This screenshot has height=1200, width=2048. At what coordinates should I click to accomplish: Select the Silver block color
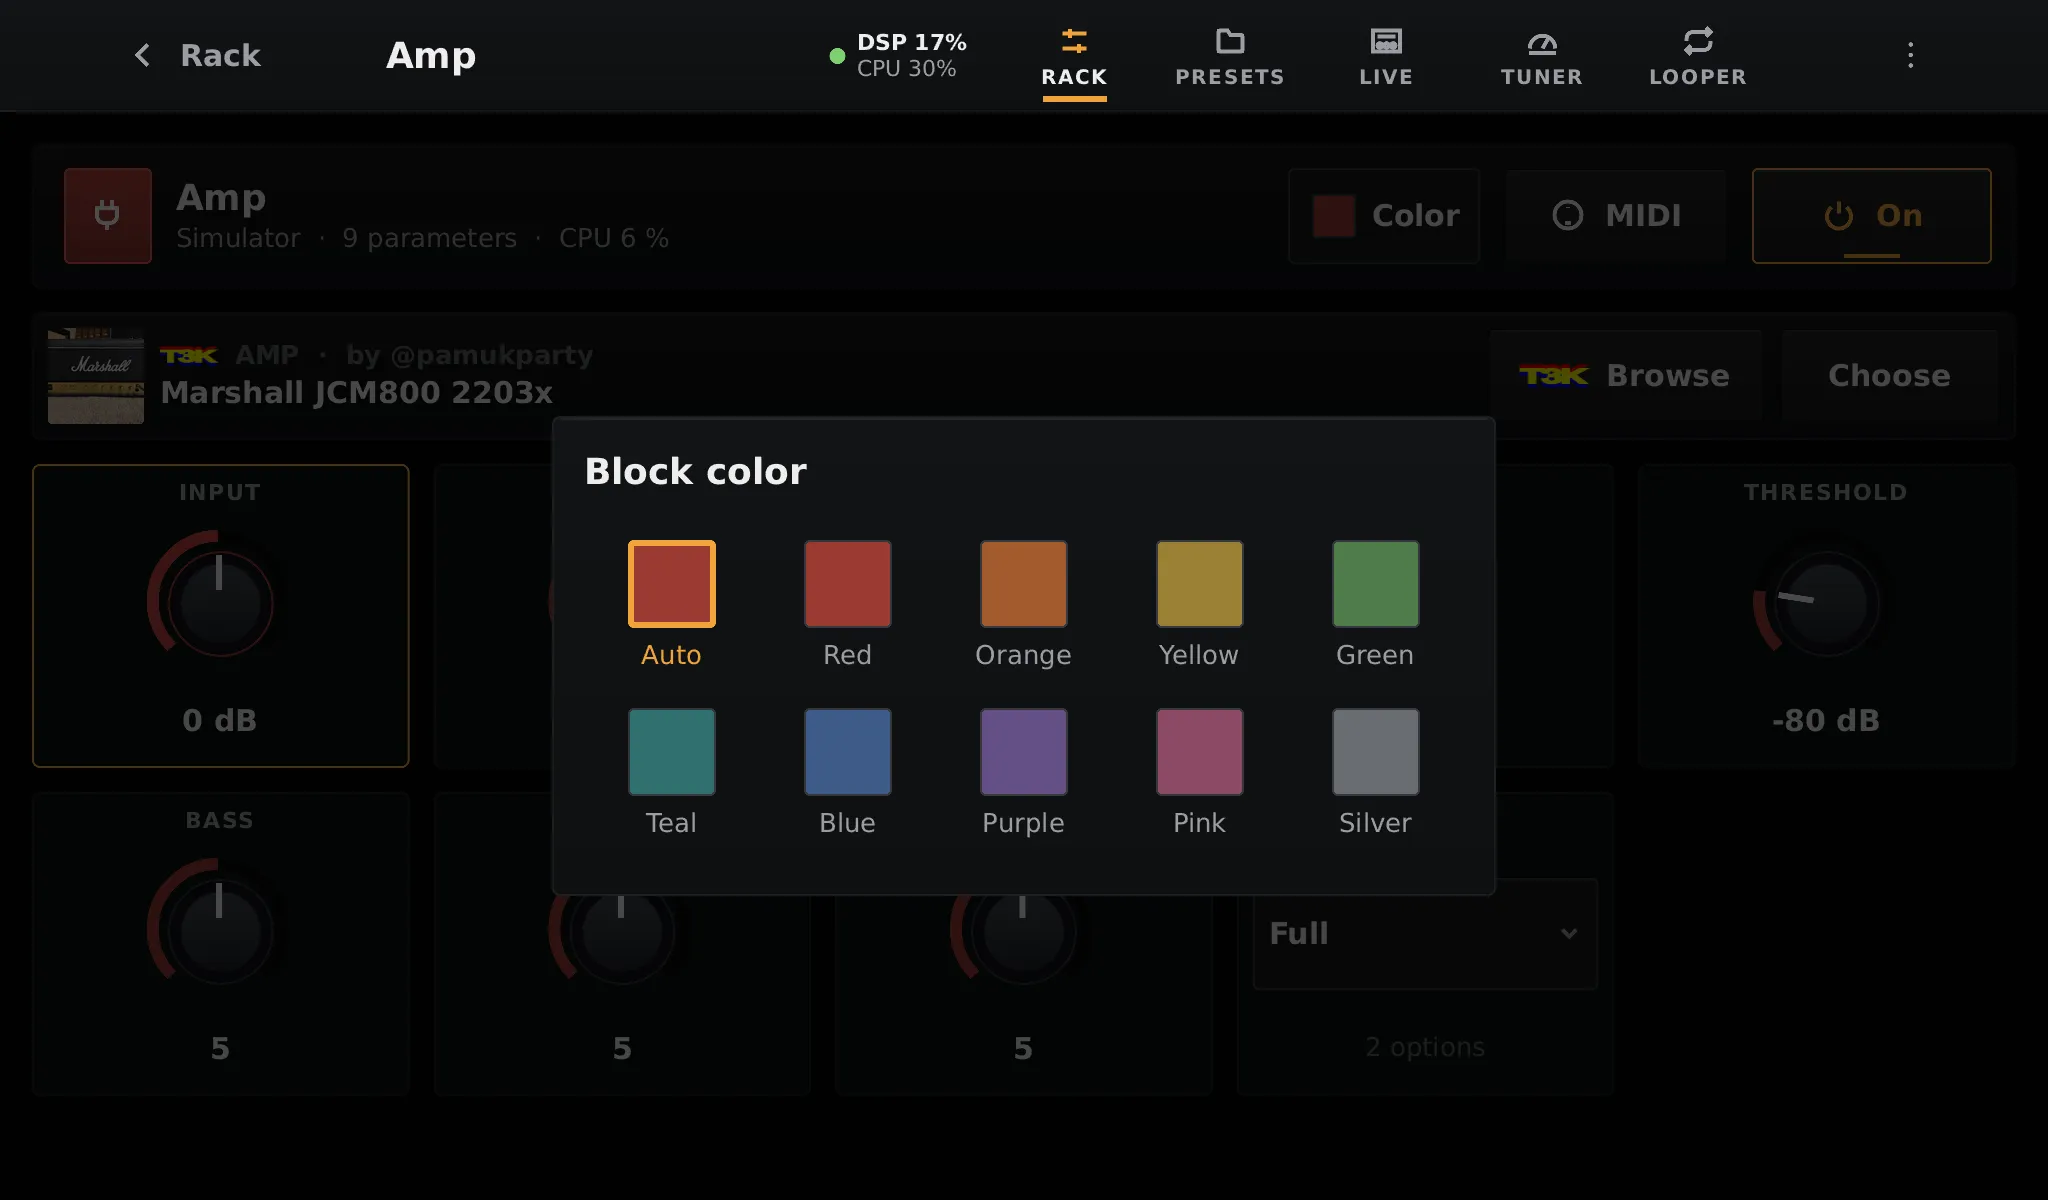tap(1375, 752)
